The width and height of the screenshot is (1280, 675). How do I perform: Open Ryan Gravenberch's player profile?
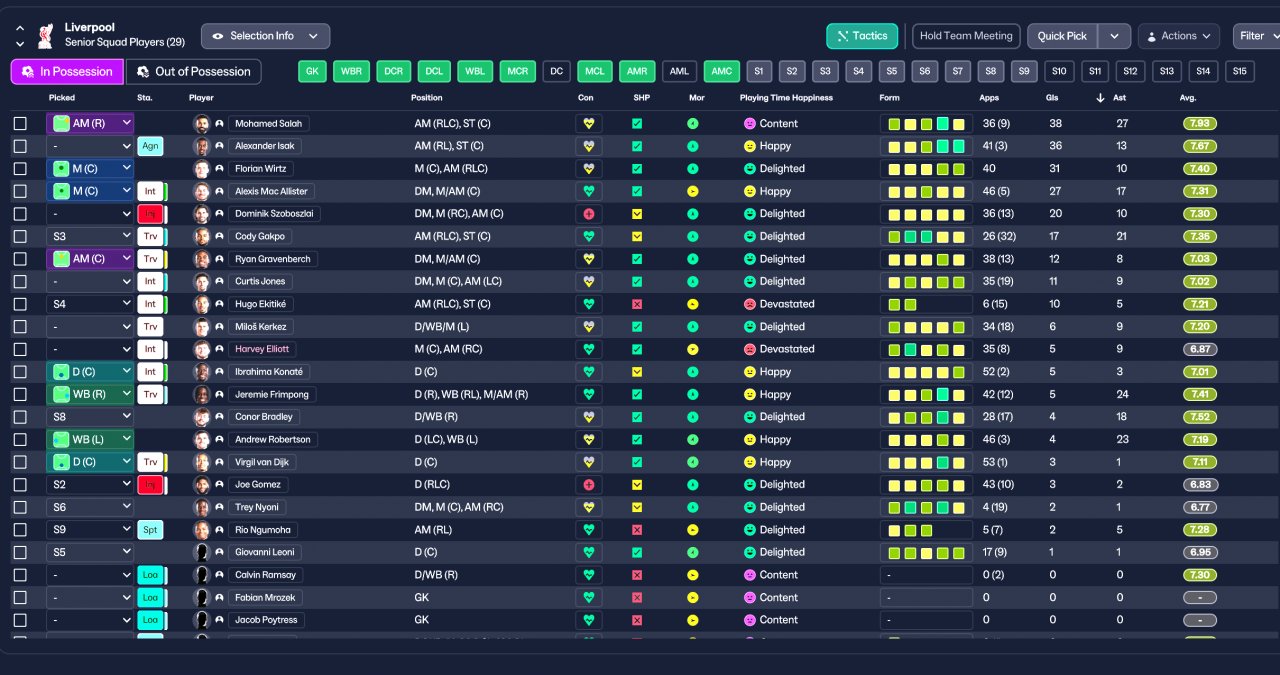pos(272,259)
